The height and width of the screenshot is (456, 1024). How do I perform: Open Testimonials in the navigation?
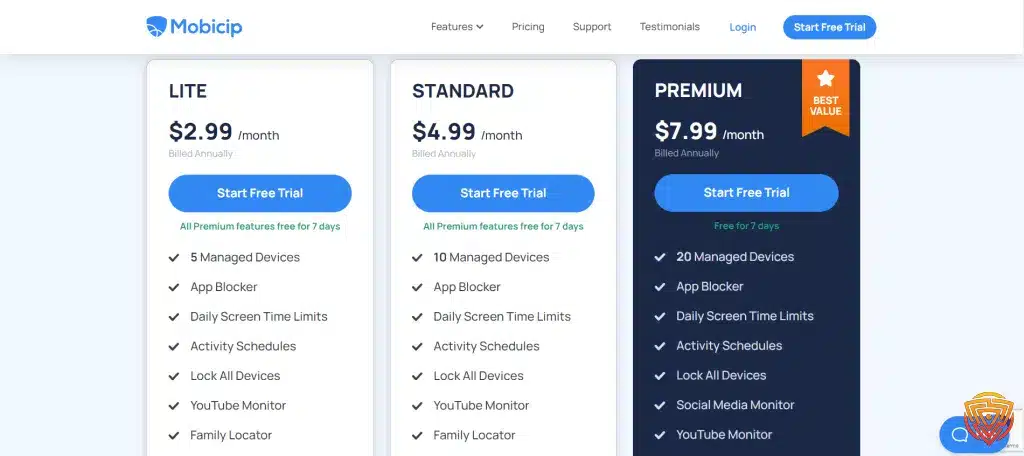[669, 27]
